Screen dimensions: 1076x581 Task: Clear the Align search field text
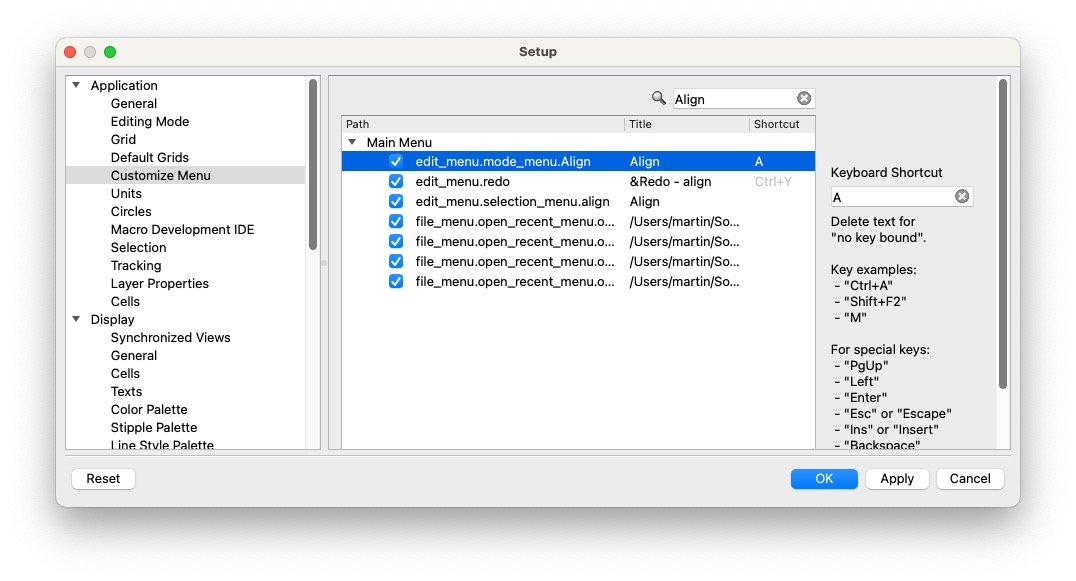tap(804, 98)
